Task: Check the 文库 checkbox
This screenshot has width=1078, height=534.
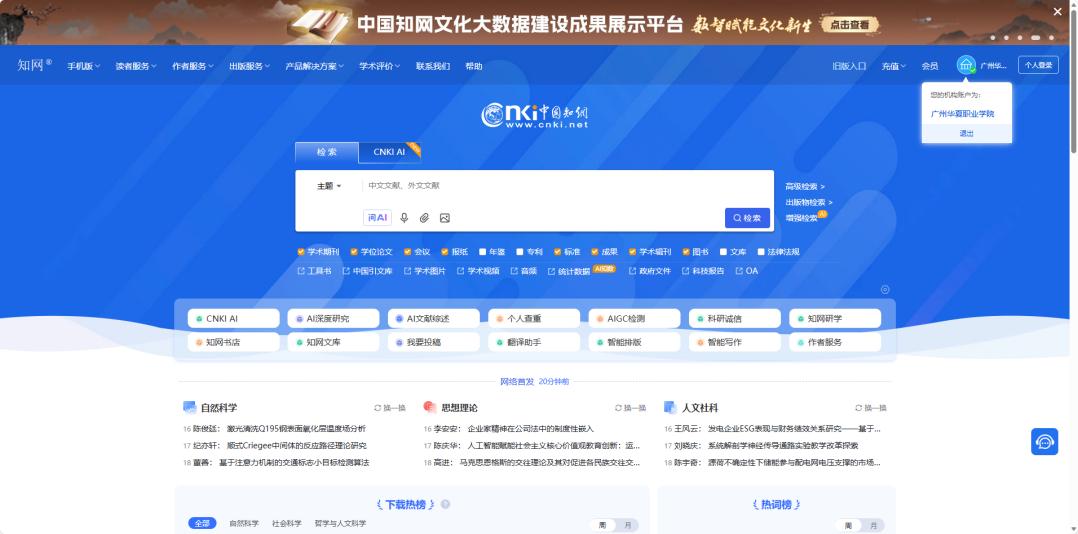Action: point(723,252)
